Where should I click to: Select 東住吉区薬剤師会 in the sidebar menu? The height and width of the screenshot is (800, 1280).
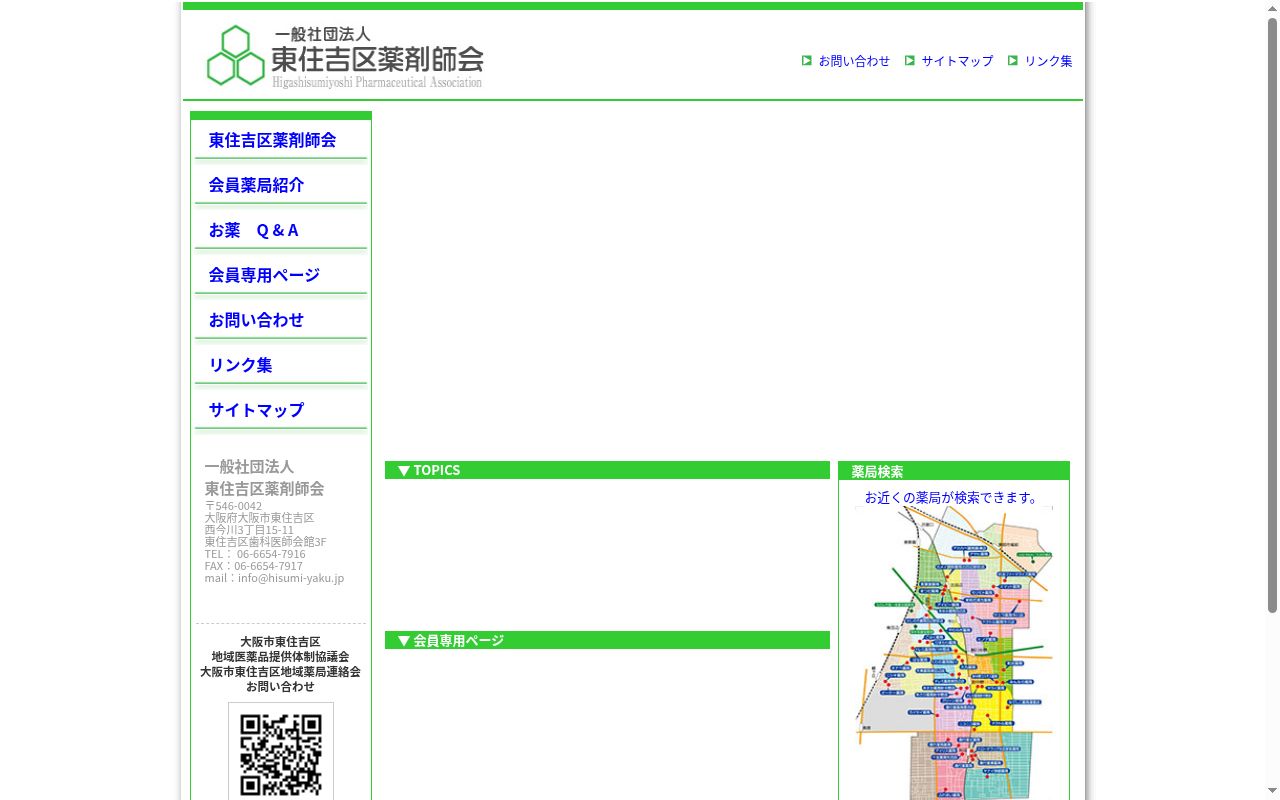click(x=272, y=140)
